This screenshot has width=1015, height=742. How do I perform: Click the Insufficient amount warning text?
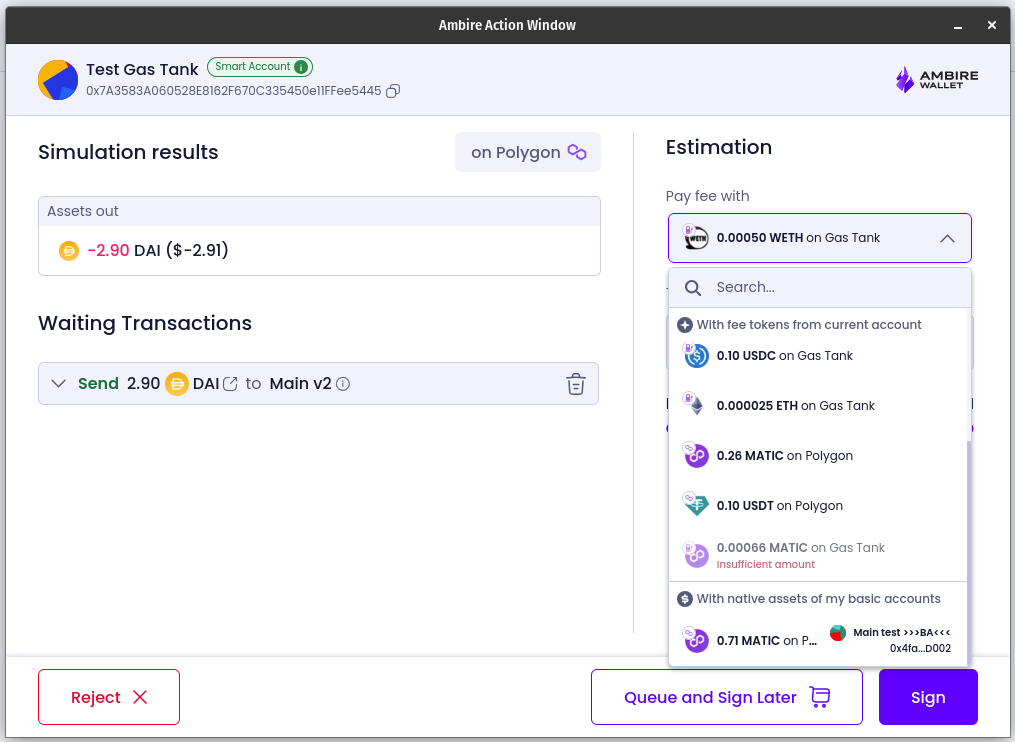click(765, 565)
